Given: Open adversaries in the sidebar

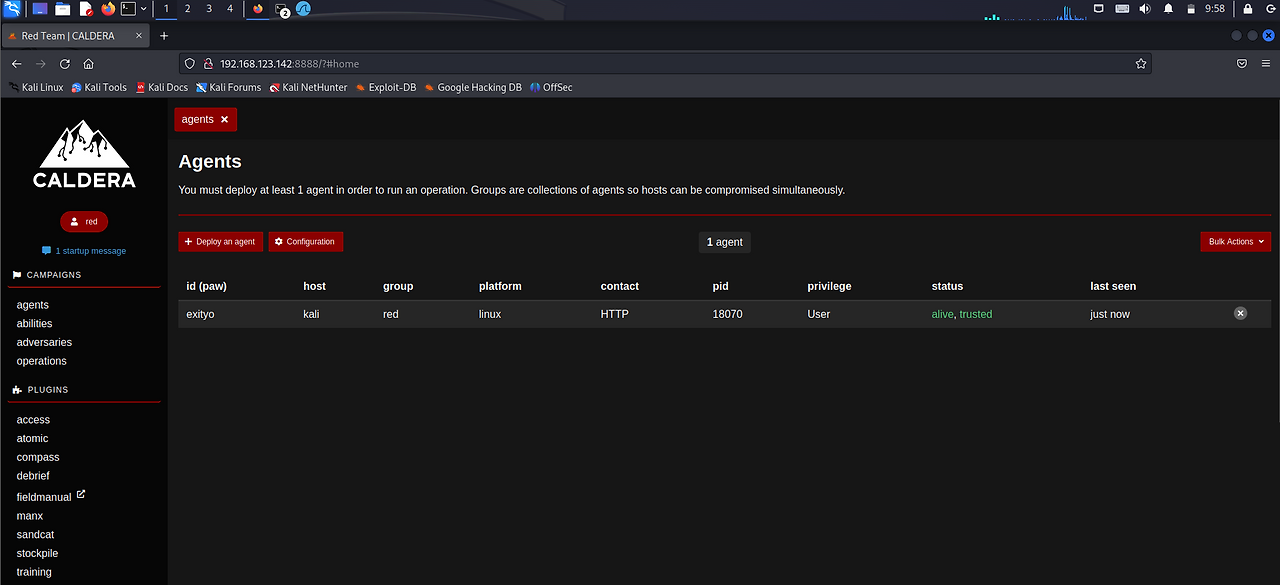Looking at the screenshot, I should 44,342.
